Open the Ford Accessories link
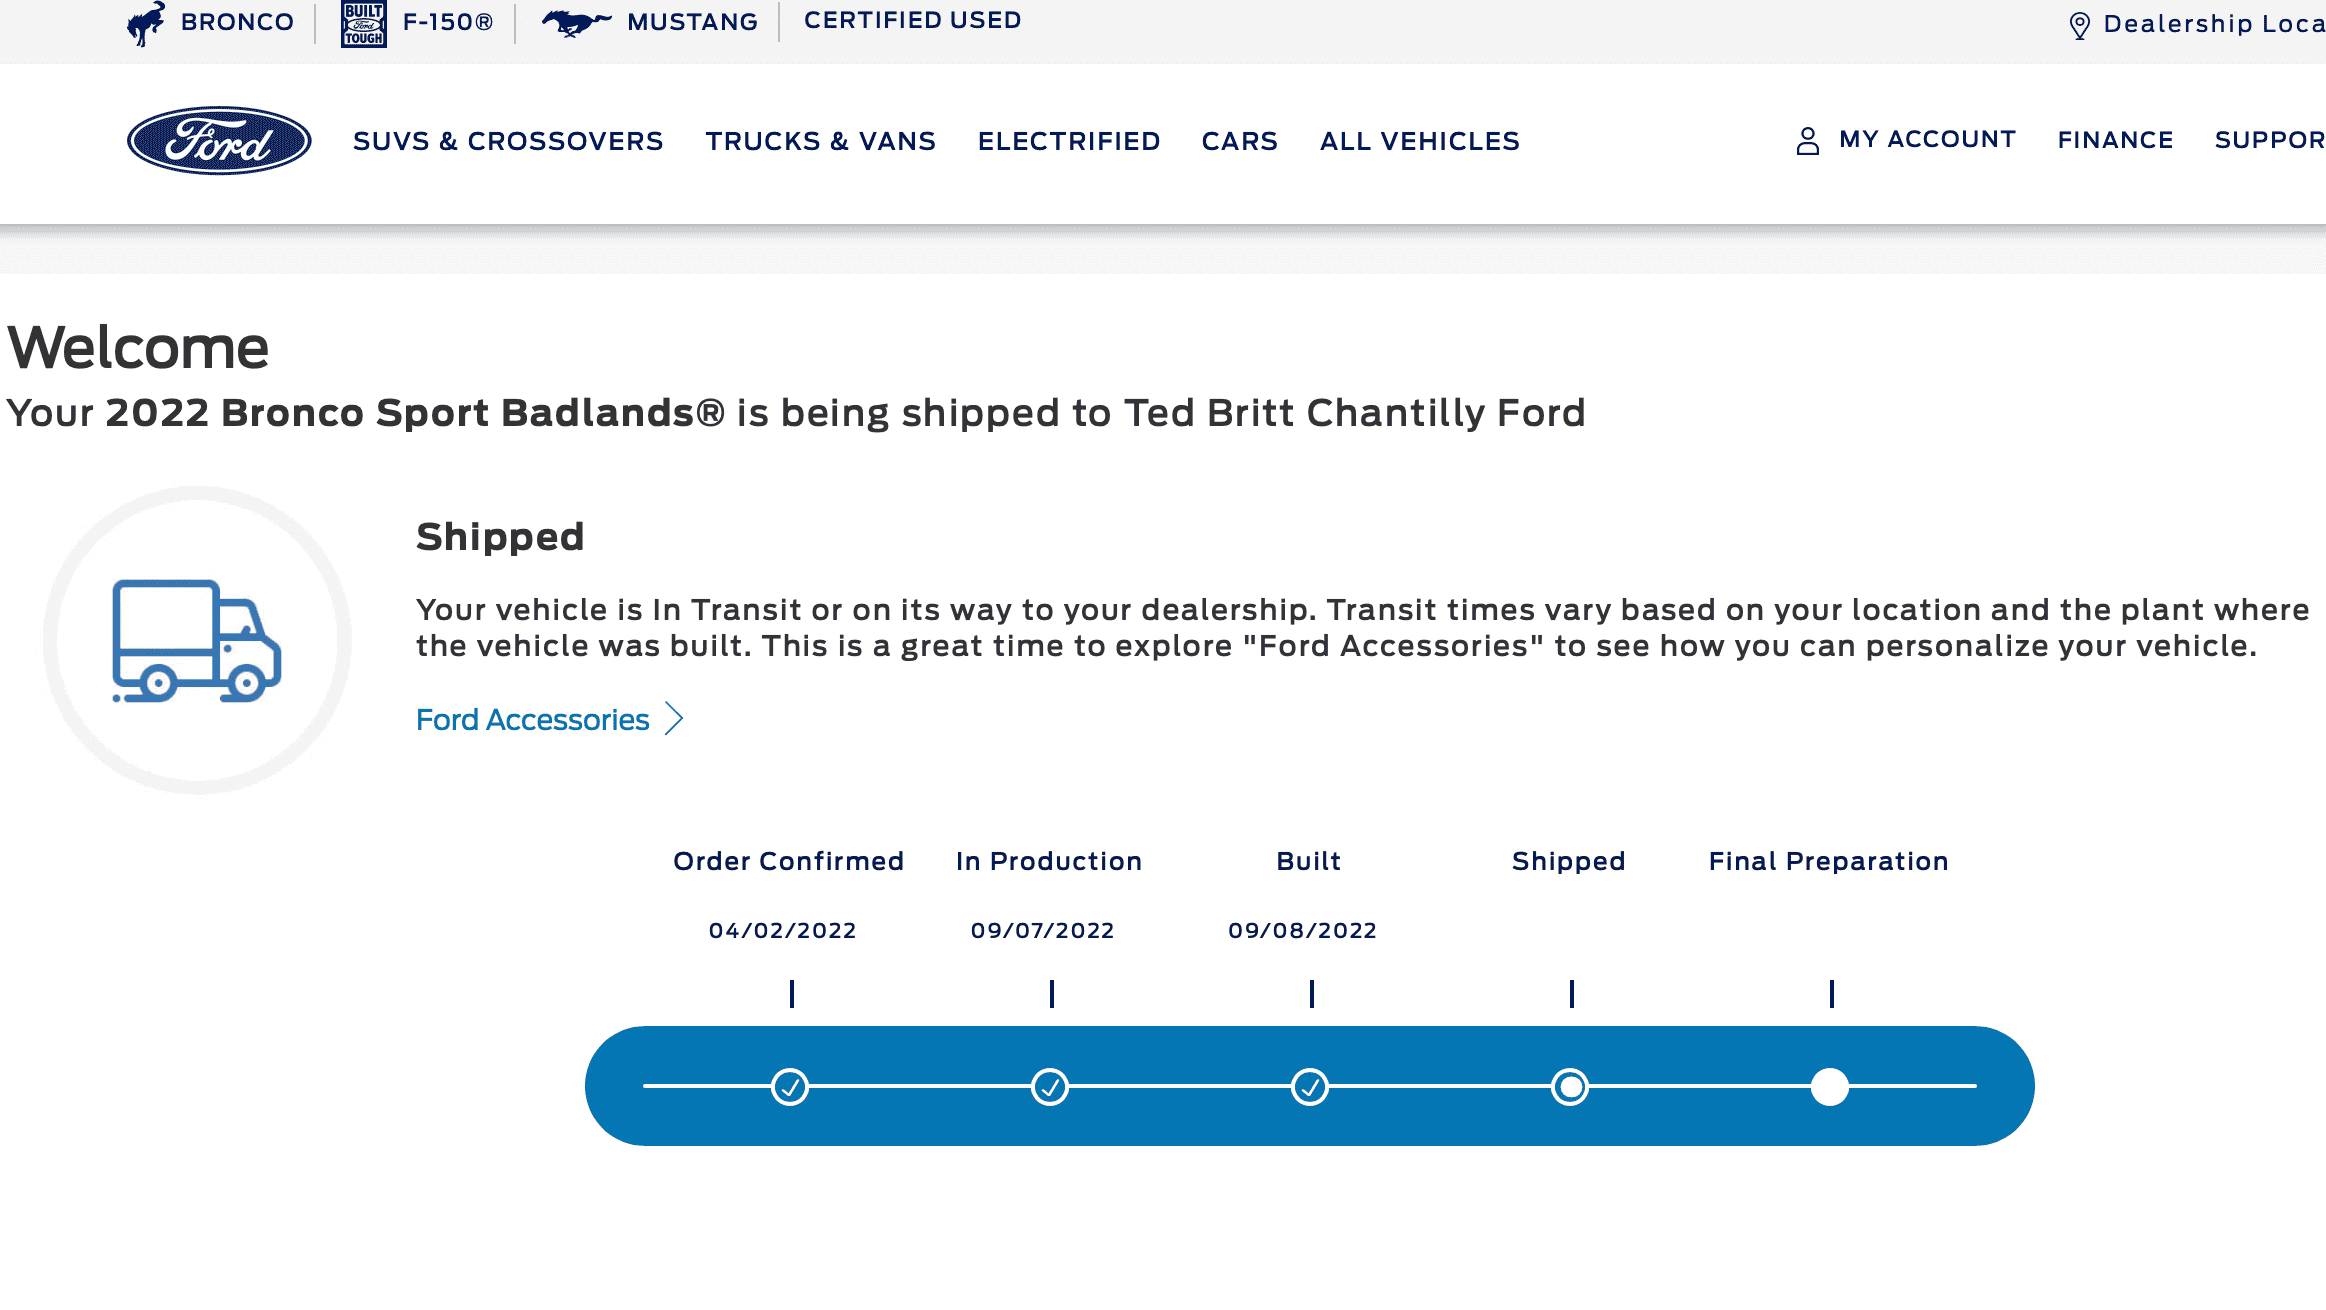 pyautogui.click(x=531, y=718)
